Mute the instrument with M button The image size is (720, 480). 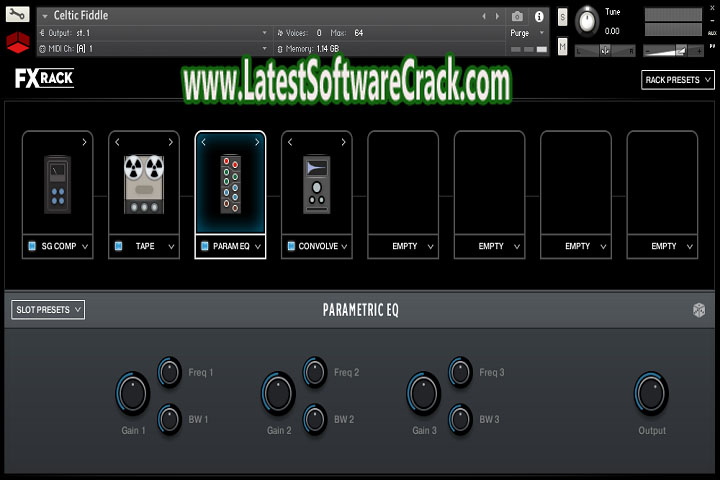tap(562, 47)
